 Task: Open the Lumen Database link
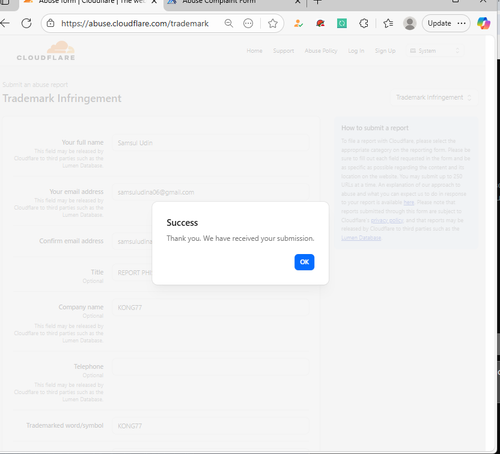tap(361, 238)
